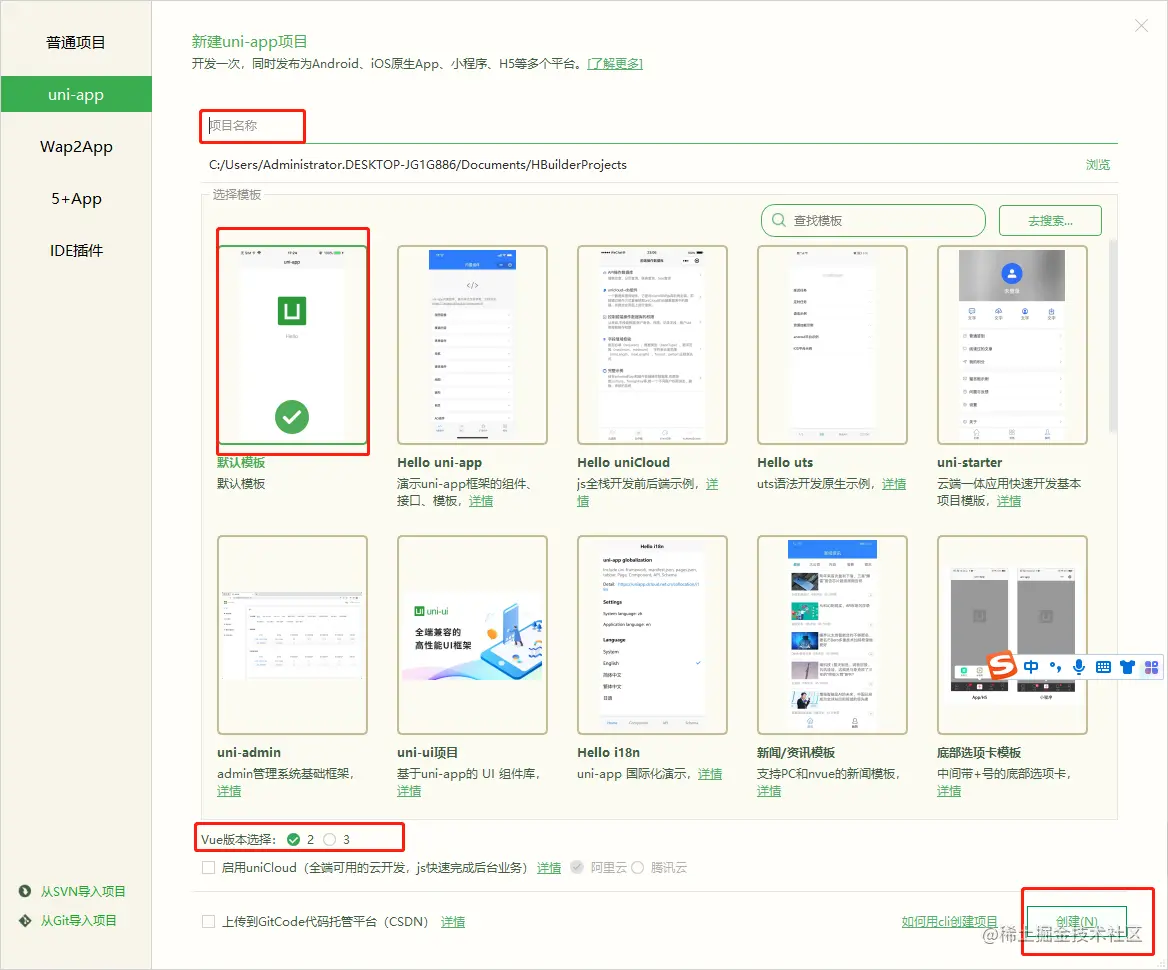This screenshot has height=970, width=1168.
Task: Click Sogou punctuation mode icon
Action: pyautogui.click(x=1056, y=667)
